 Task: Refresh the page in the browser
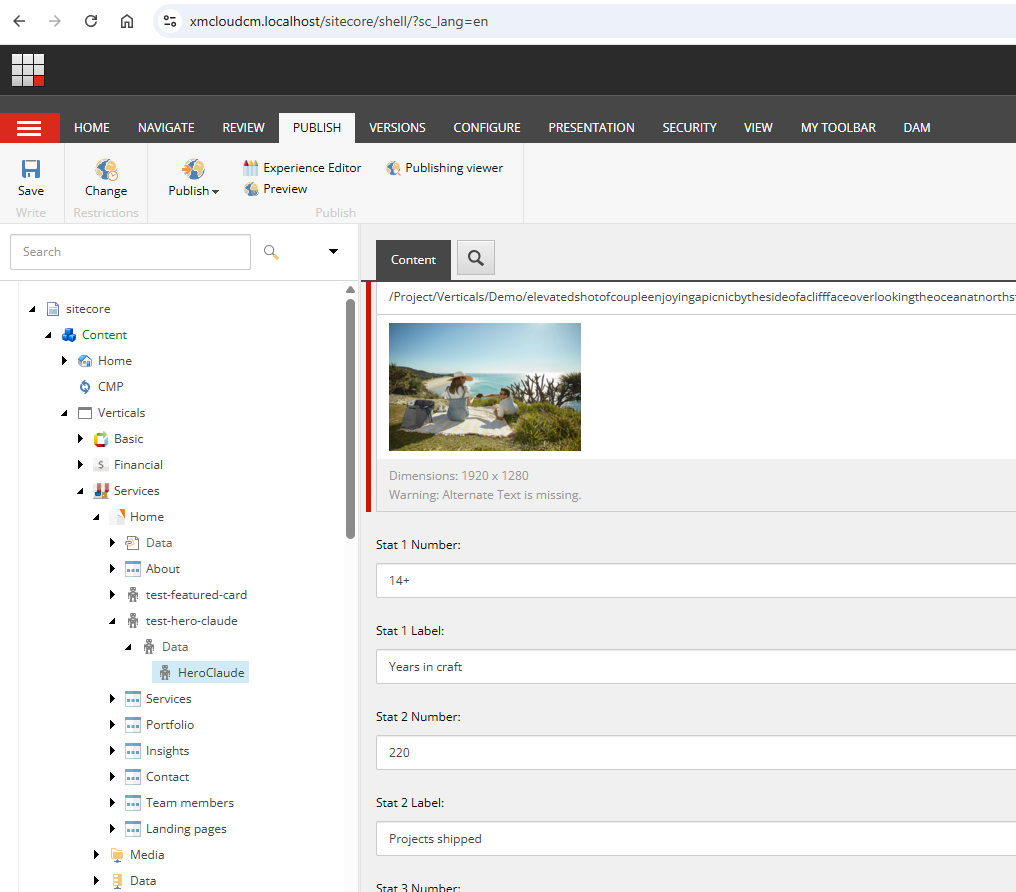[90, 19]
